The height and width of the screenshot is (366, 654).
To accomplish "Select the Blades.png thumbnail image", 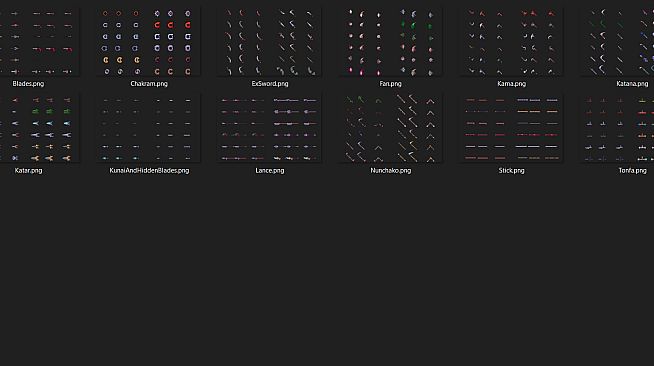I will (40, 41).
